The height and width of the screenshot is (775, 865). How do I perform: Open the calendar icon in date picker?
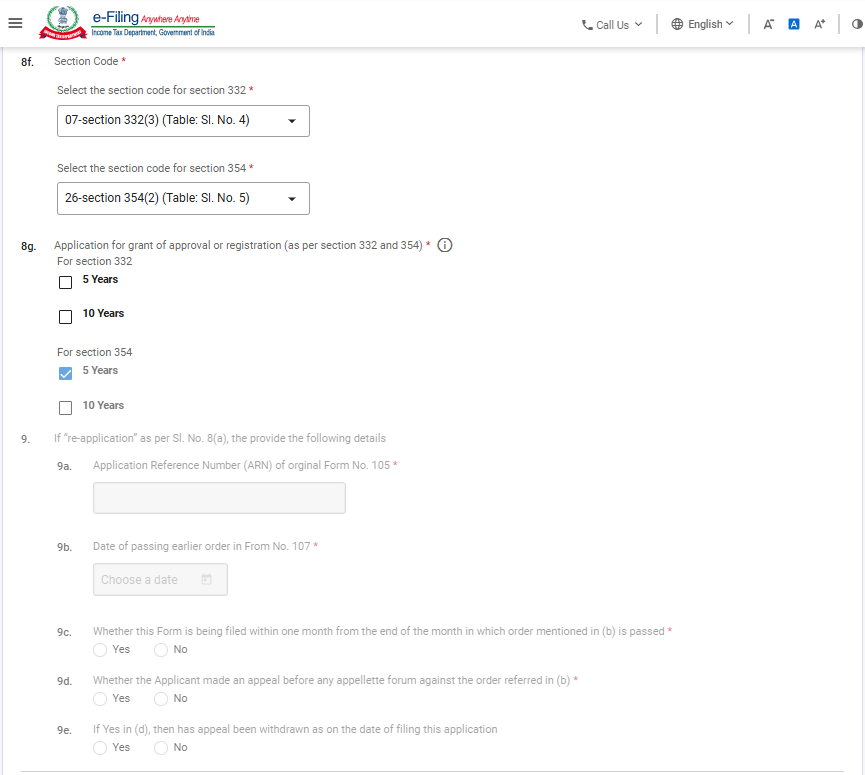click(206, 579)
